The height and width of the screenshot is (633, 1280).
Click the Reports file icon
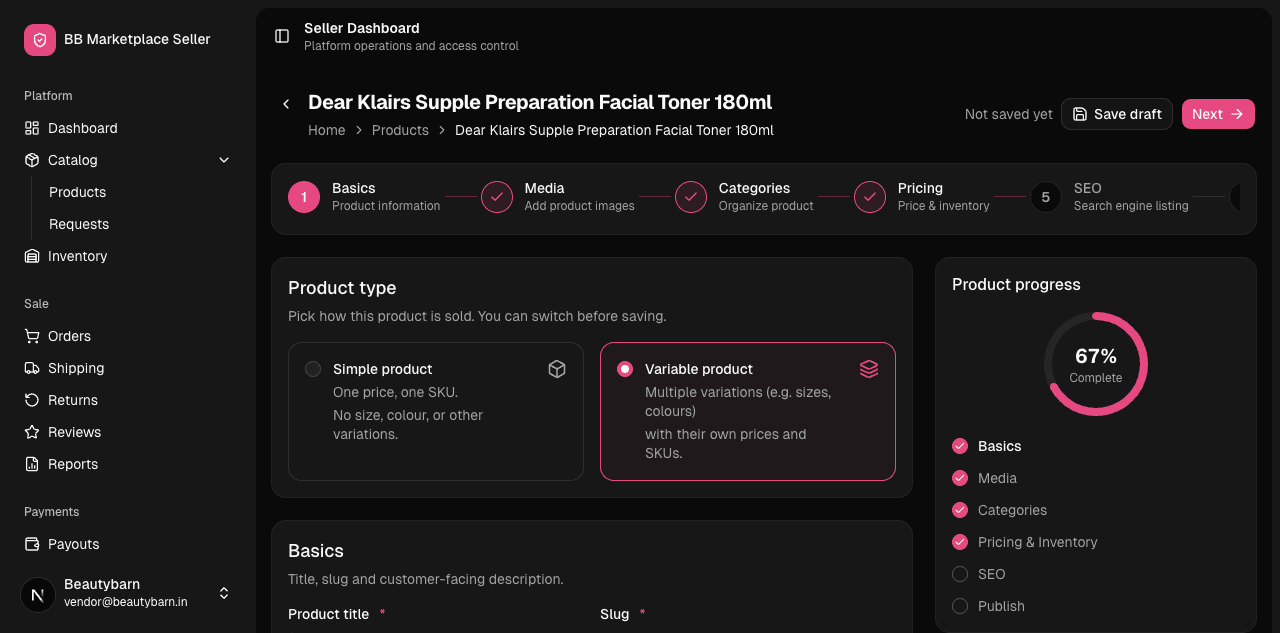32,464
